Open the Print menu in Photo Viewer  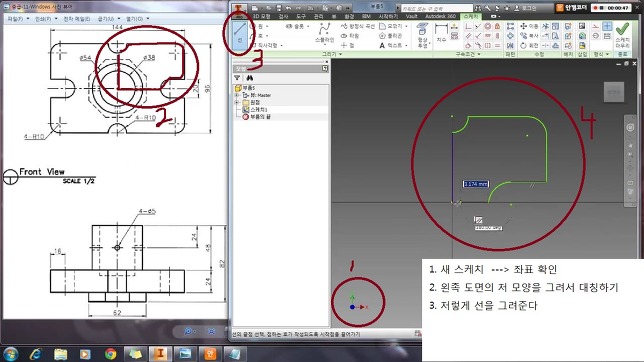click(46, 19)
